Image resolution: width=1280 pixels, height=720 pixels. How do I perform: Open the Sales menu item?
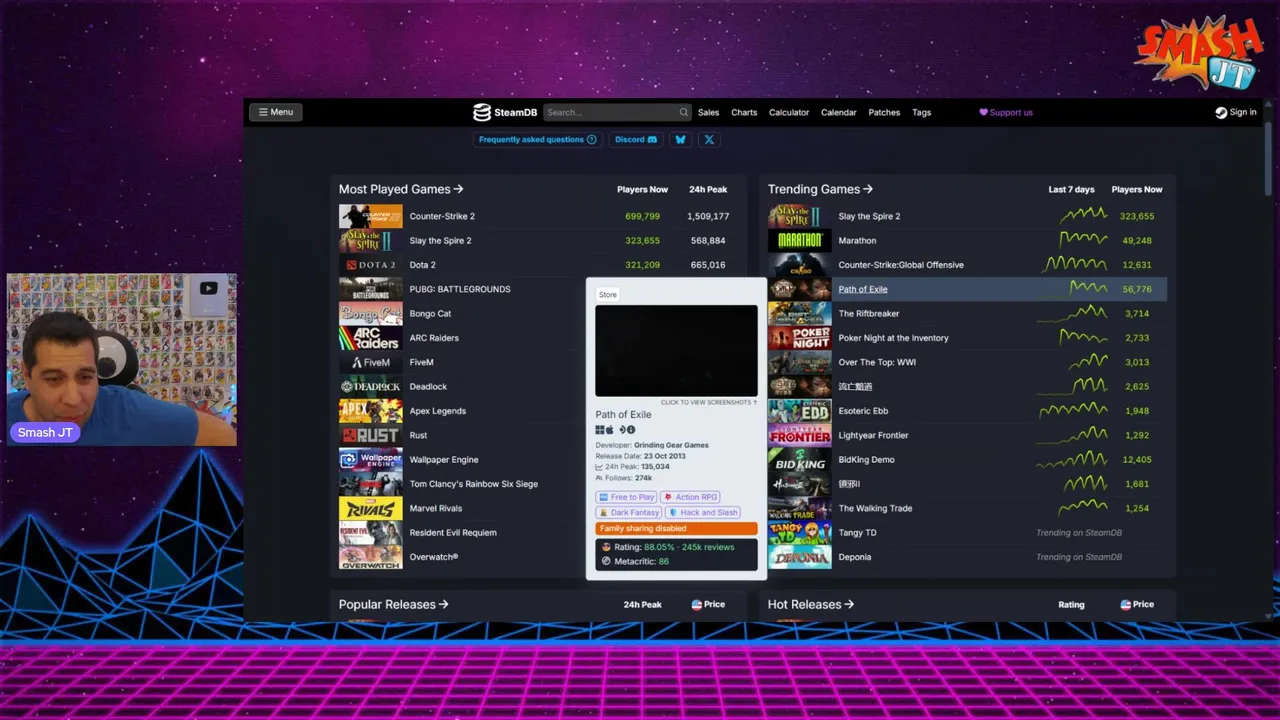click(709, 112)
